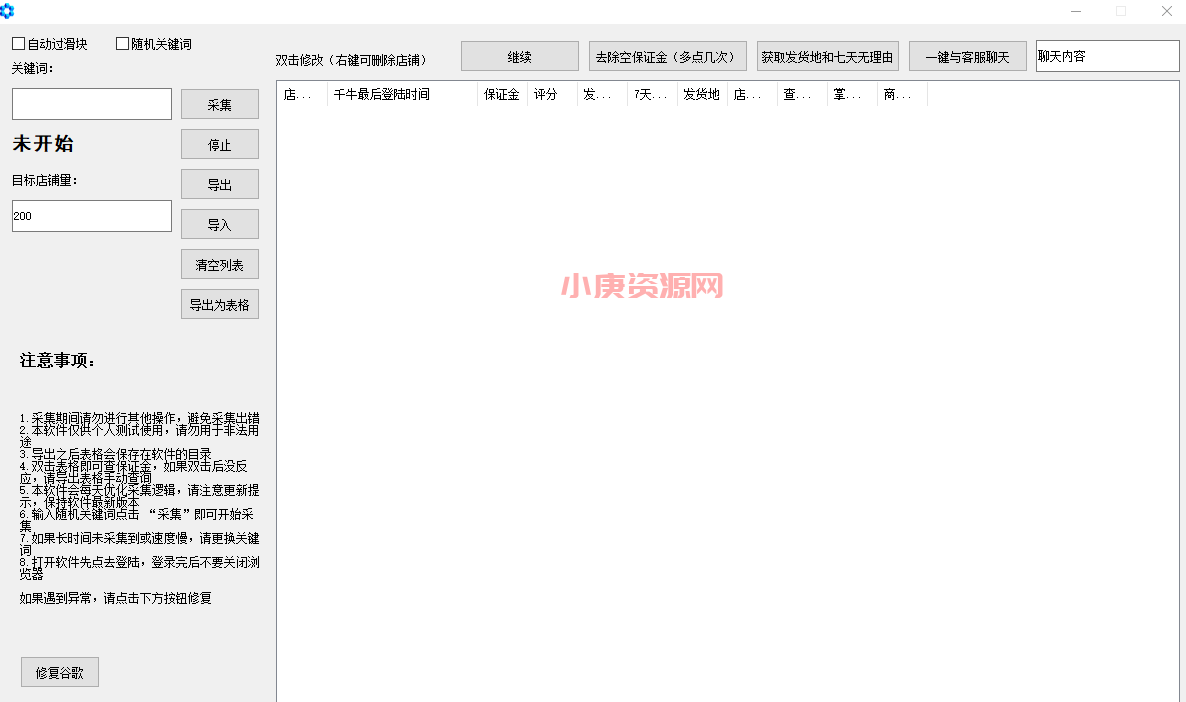Export to spreadsheet via 导出为表格

[219, 303]
